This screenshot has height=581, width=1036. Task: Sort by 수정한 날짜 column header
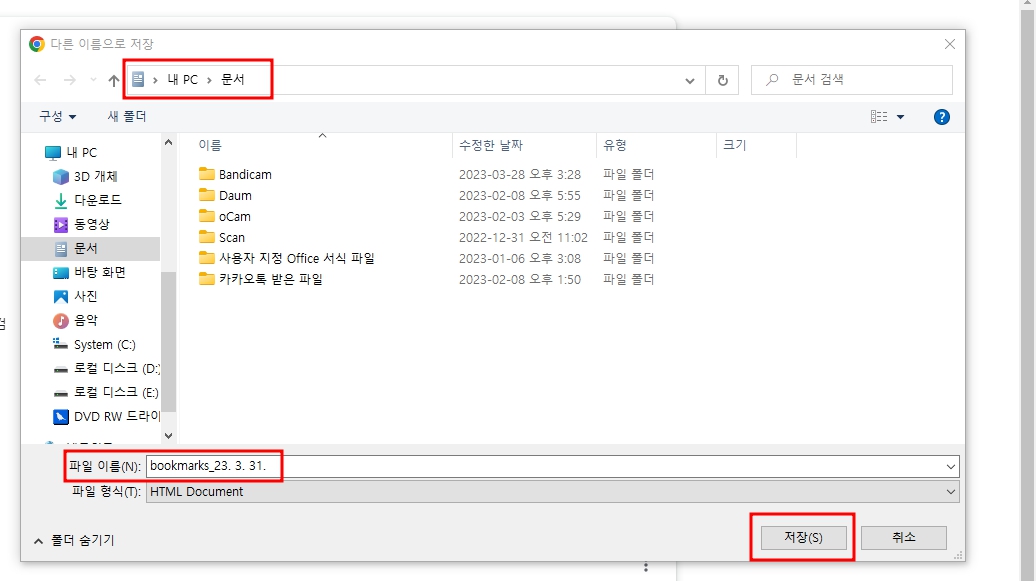click(491, 145)
